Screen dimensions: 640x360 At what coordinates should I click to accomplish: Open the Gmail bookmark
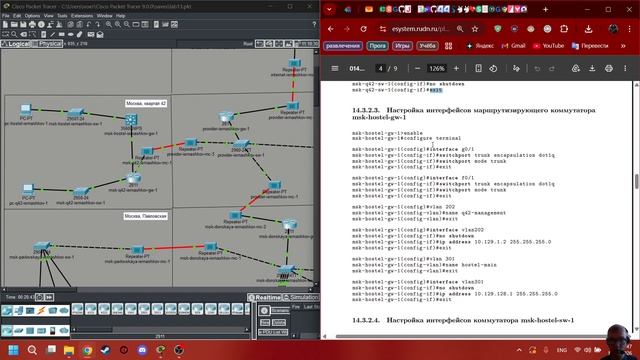(513, 46)
